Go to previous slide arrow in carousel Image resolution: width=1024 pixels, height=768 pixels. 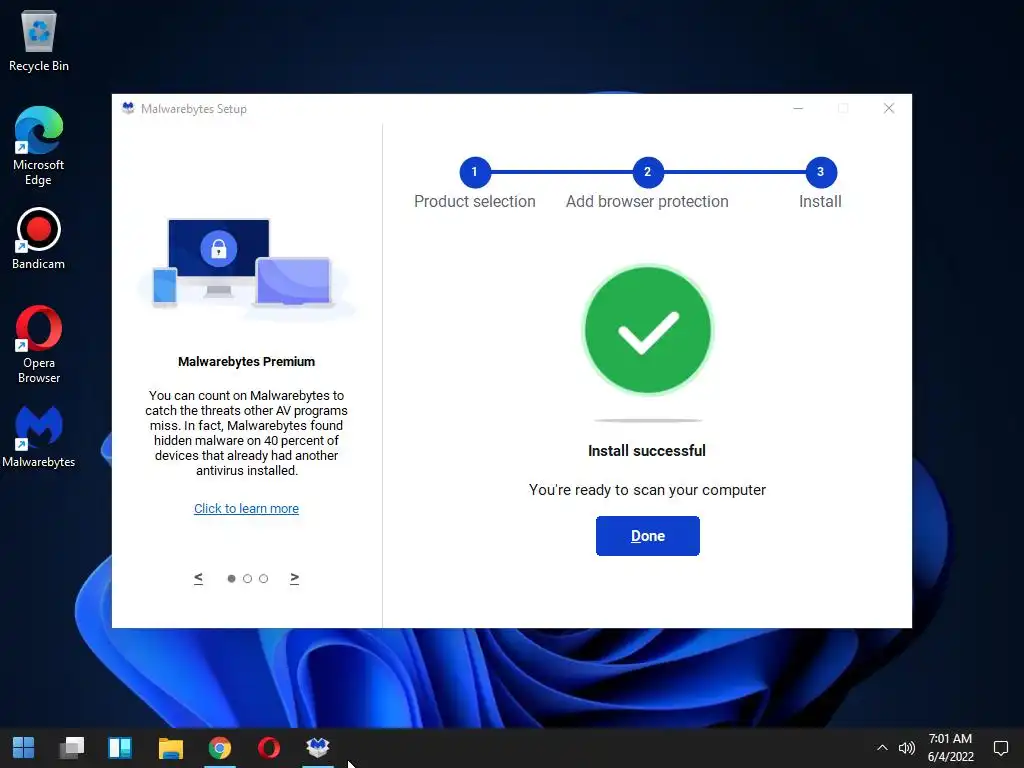[x=199, y=578]
